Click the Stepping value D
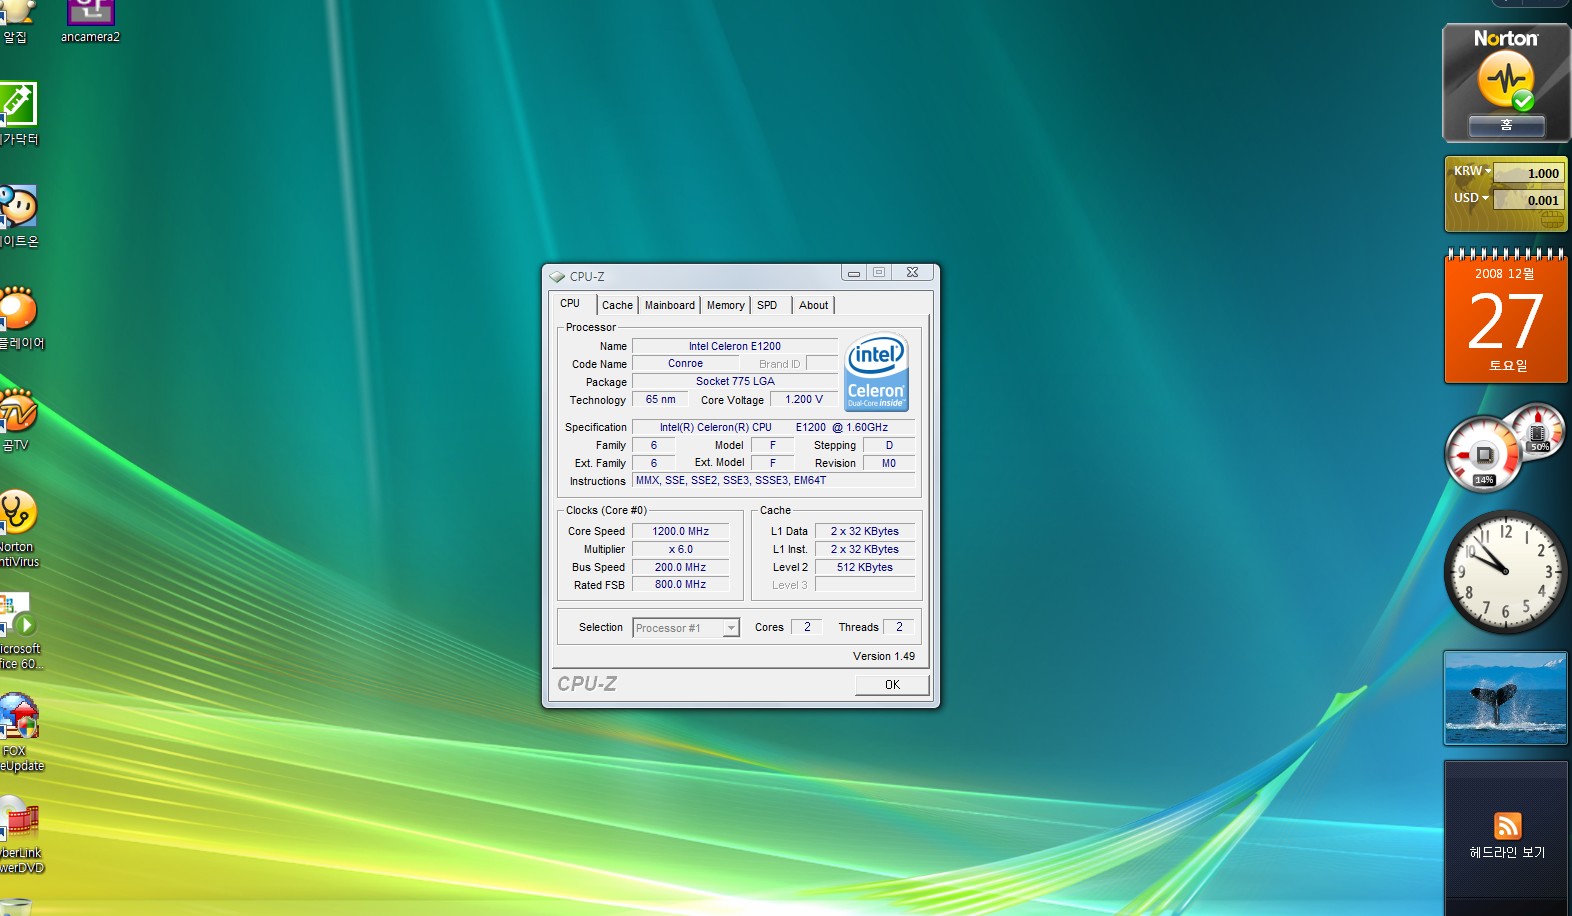The height and width of the screenshot is (916, 1572). pos(889,445)
